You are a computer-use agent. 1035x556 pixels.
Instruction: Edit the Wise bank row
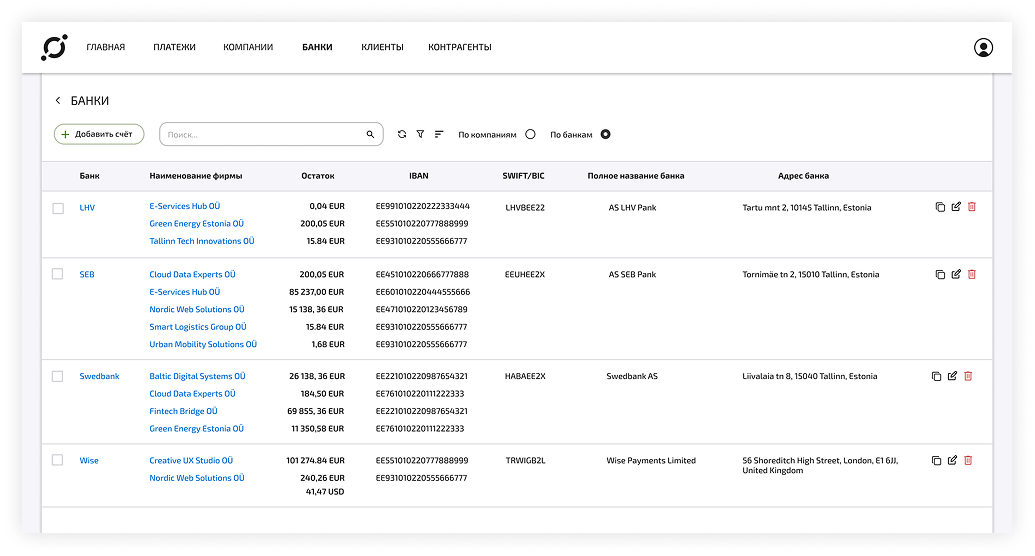coord(952,460)
